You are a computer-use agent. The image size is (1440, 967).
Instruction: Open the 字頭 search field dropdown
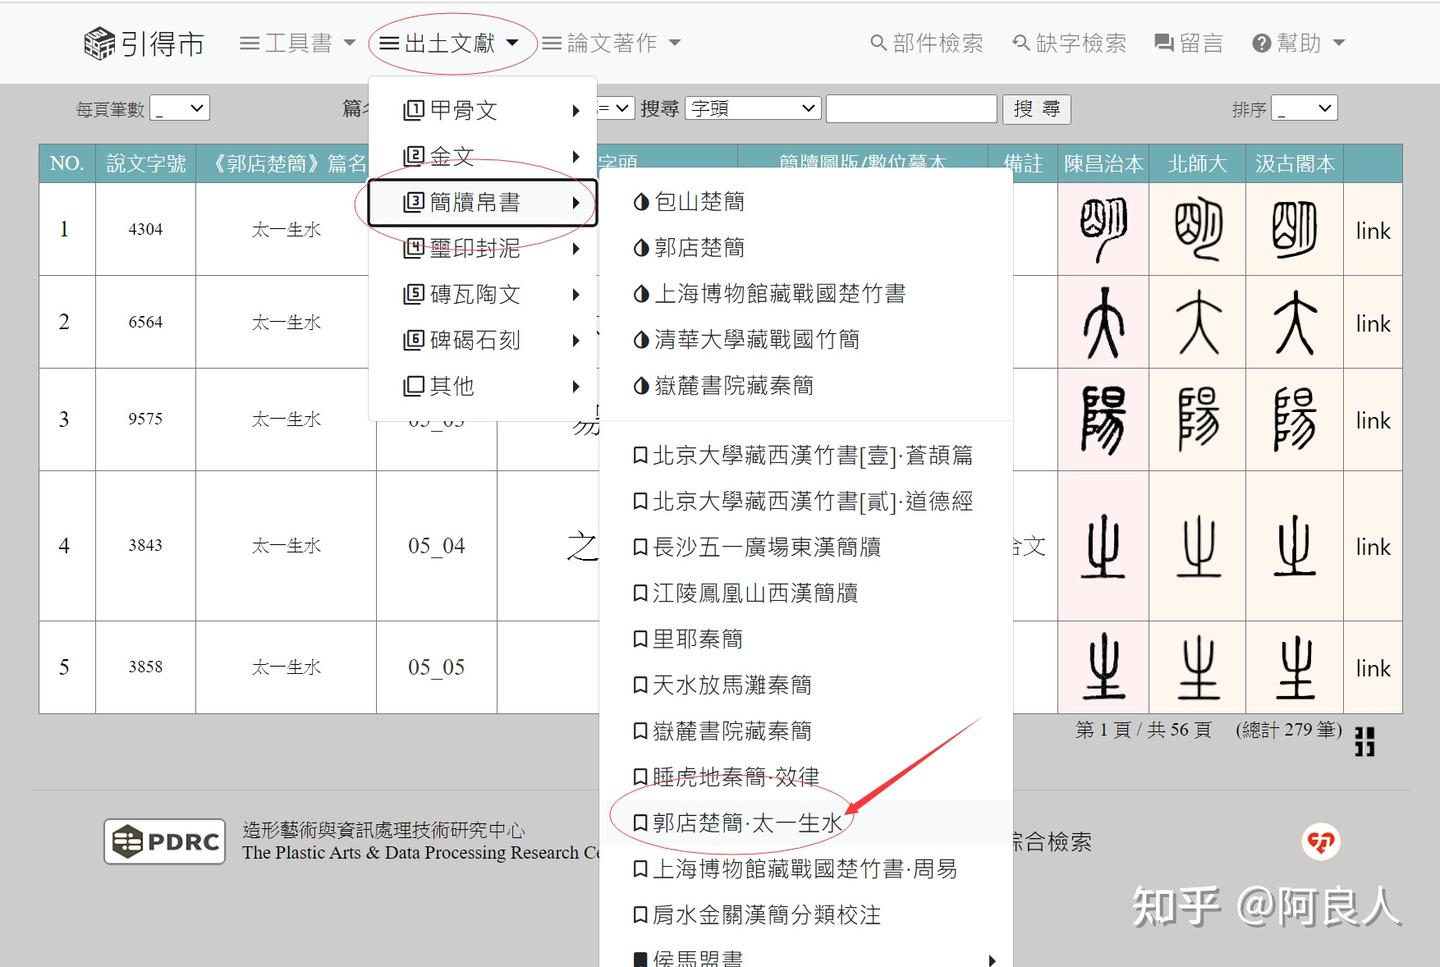pos(754,108)
